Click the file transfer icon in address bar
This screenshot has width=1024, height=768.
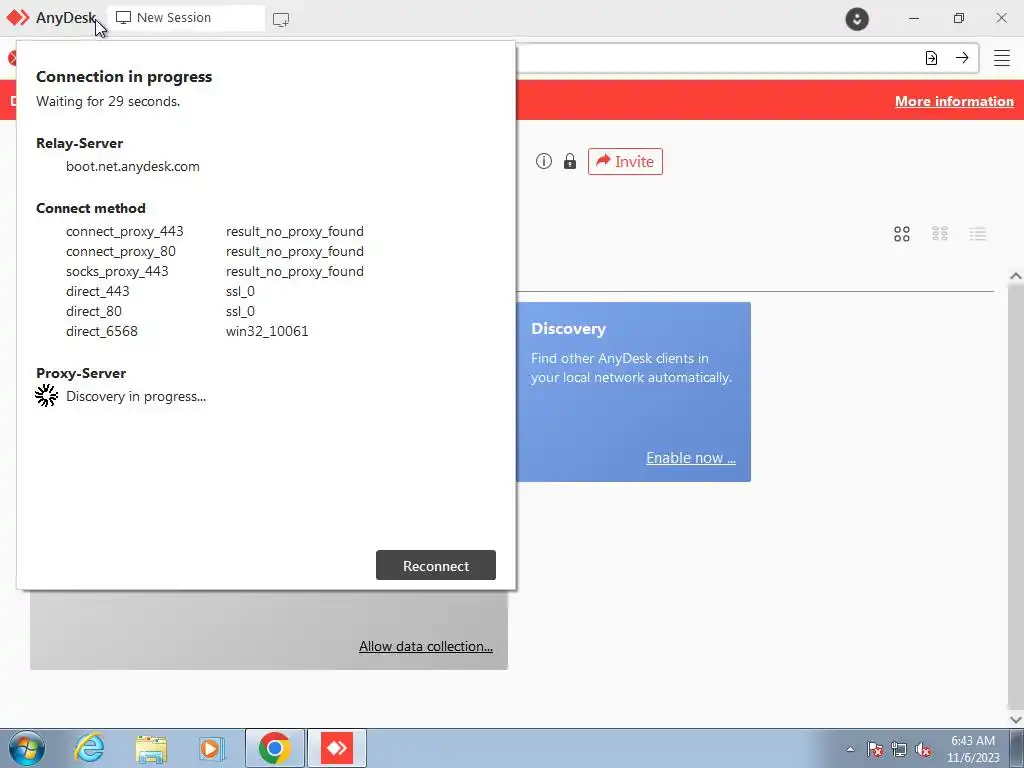click(931, 58)
